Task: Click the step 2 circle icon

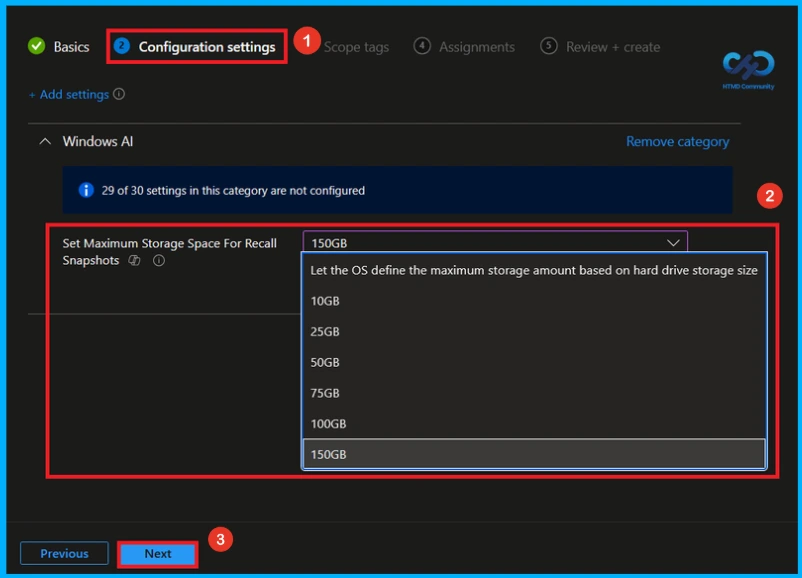Action: (122, 46)
